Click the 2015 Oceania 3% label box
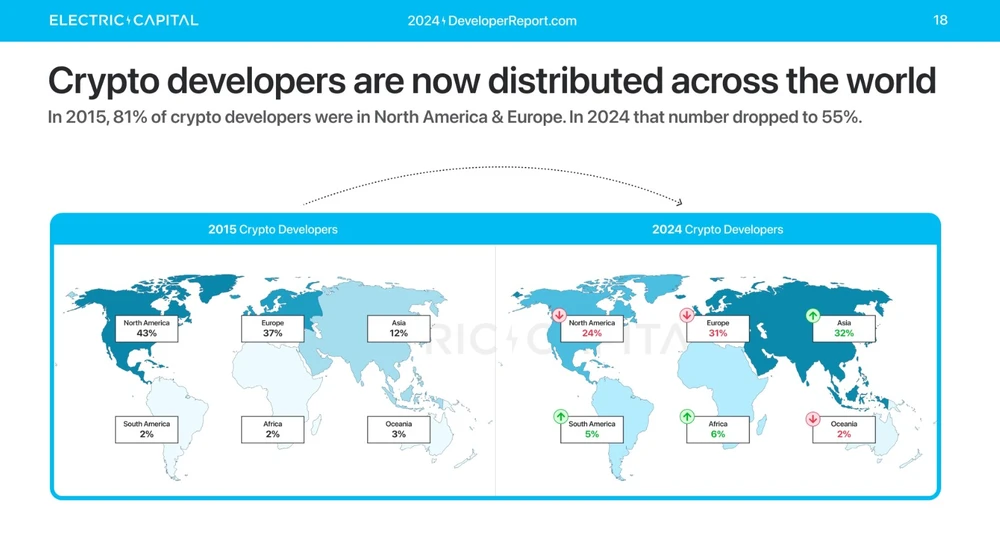 click(x=399, y=429)
